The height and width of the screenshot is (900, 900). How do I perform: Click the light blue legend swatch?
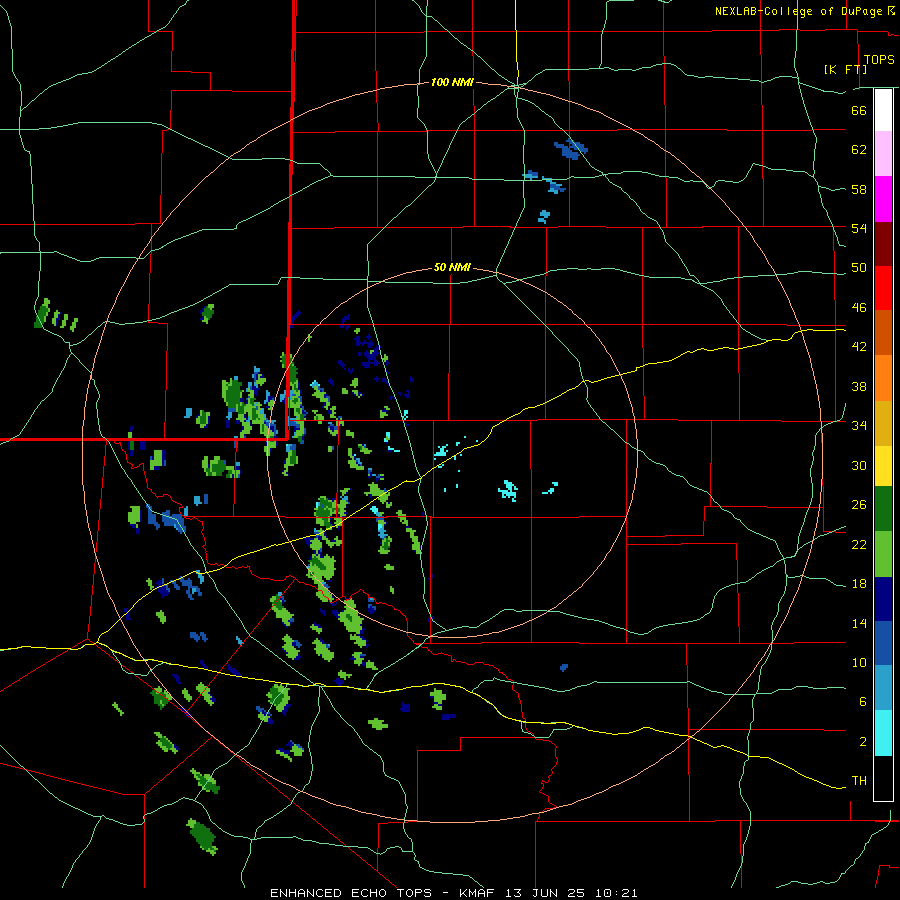click(883, 688)
